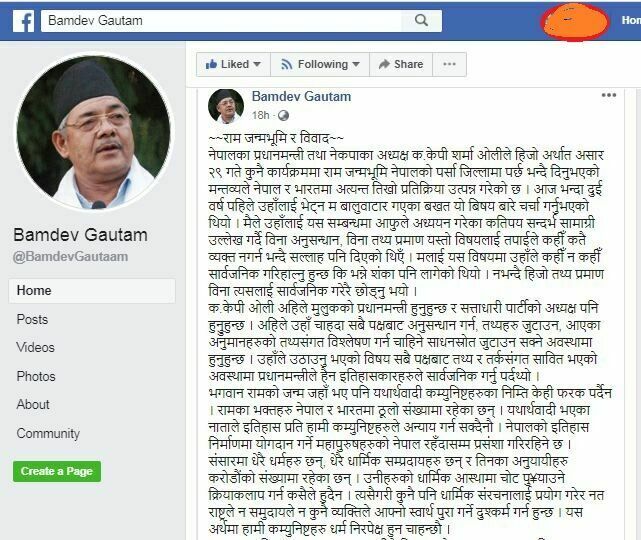
Task: Click the RSS feed icon on Following
Action: pyautogui.click(x=287, y=64)
